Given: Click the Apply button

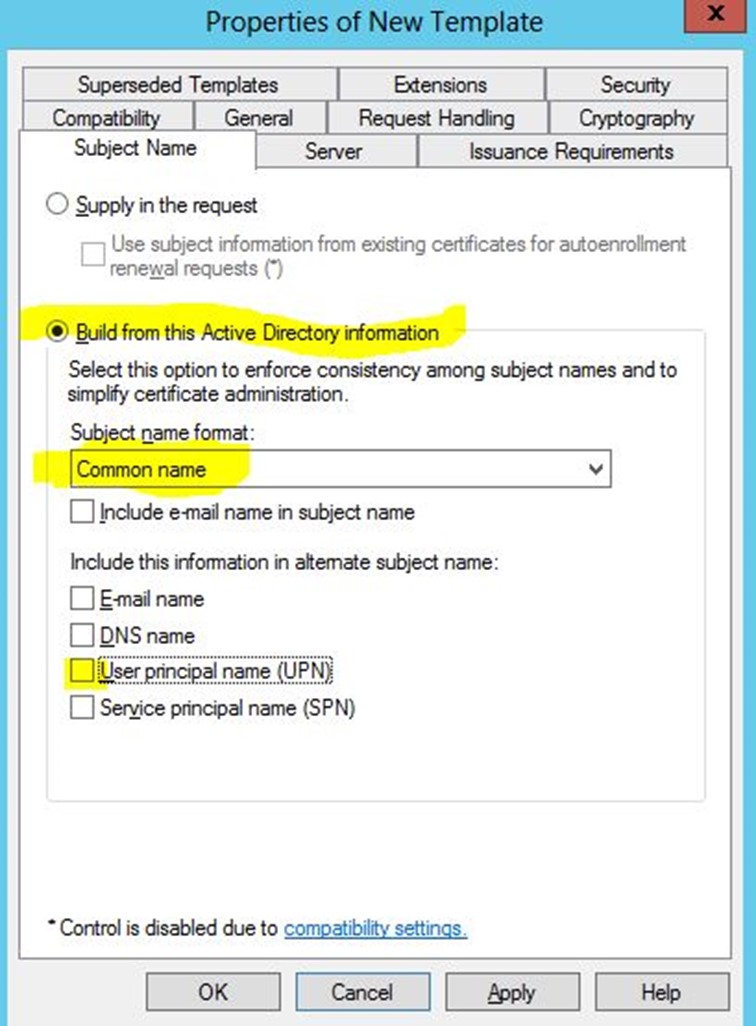Looking at the screenshot, I should coord(513,992).
